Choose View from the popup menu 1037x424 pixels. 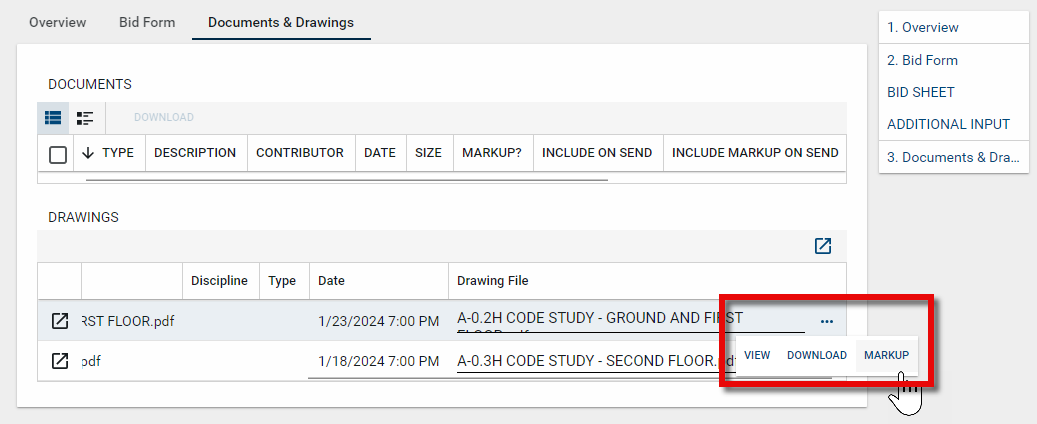(x=757, y=355)
